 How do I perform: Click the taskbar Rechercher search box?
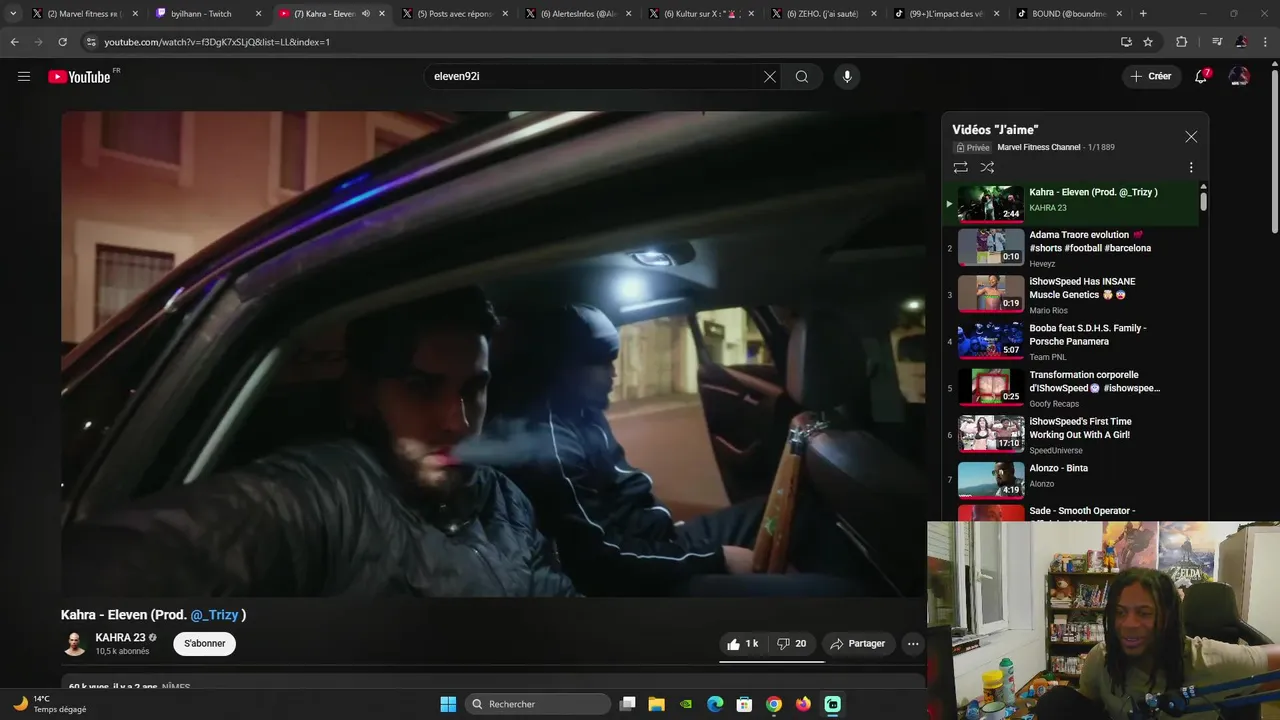(x=538, y=704)
